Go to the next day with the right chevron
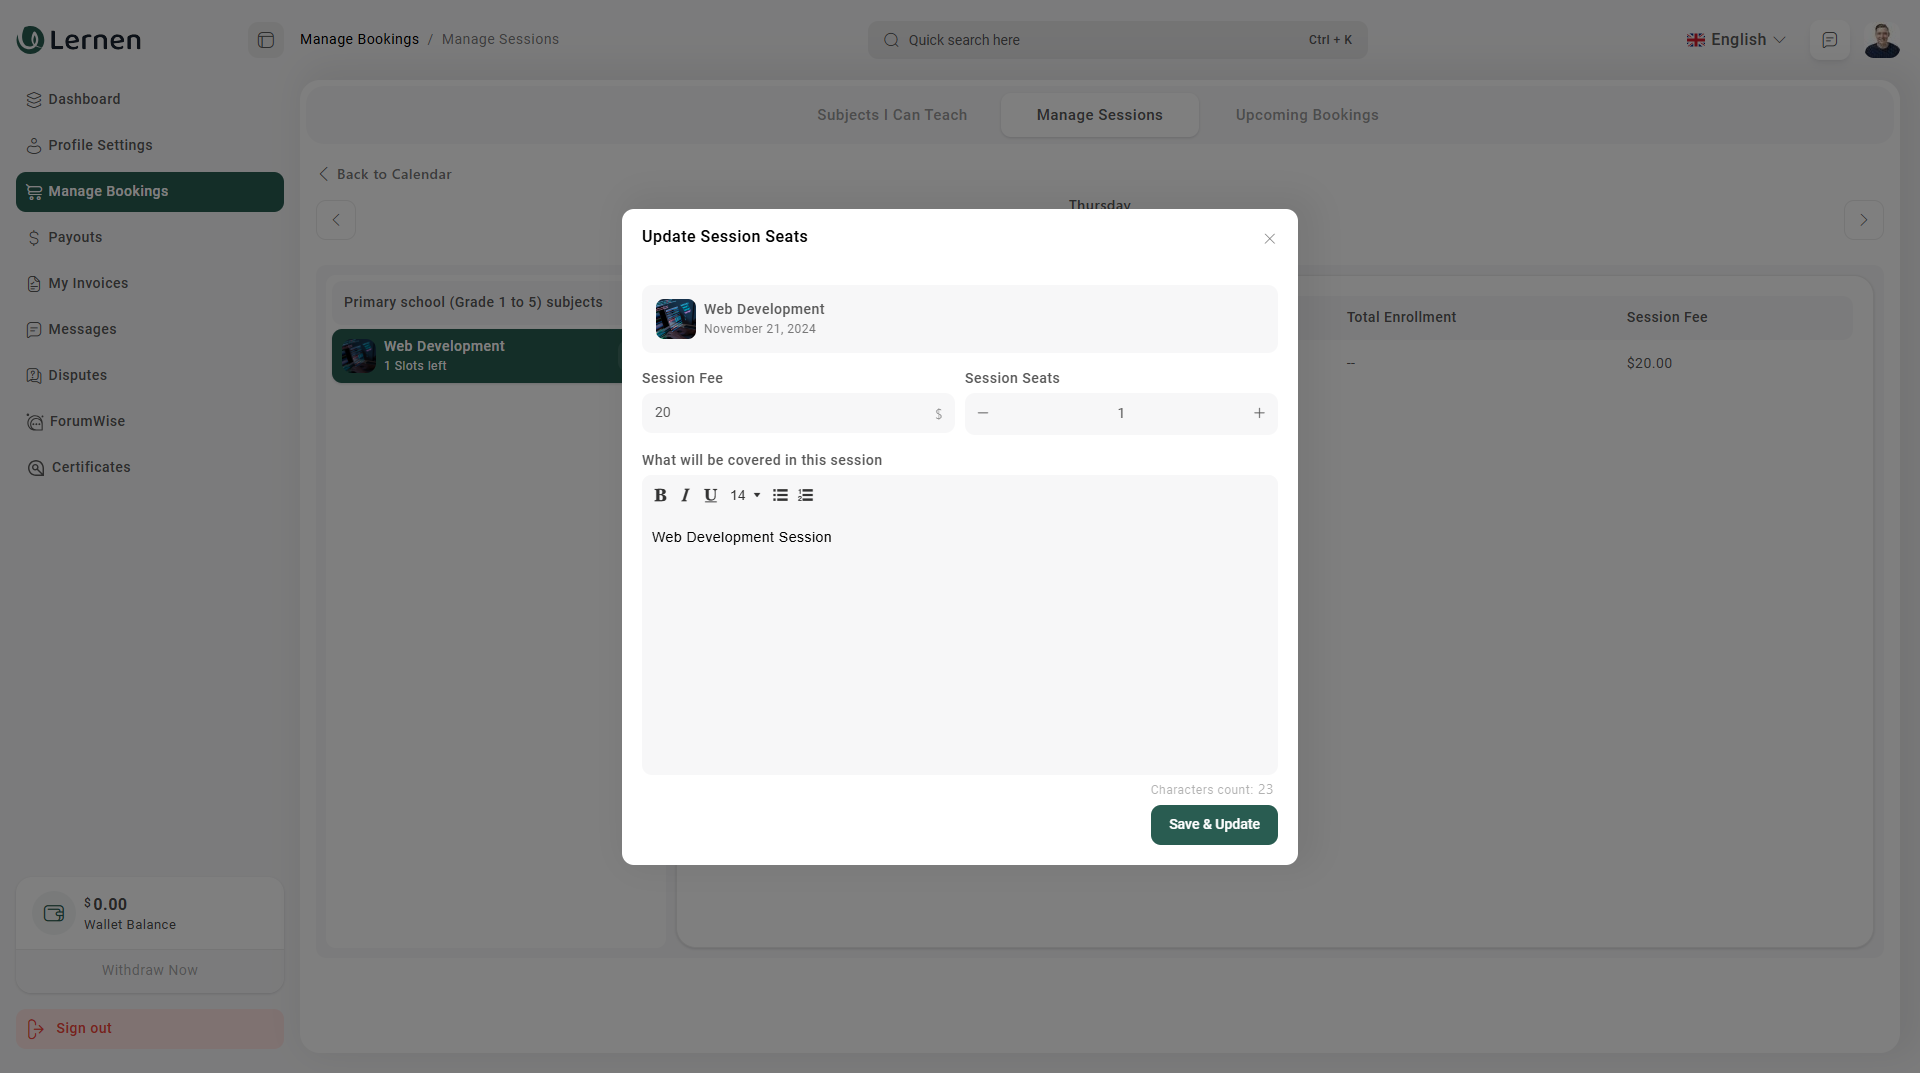Screen dimensions: 1920x1073 pyautogui.click(x=1863, y=220)
